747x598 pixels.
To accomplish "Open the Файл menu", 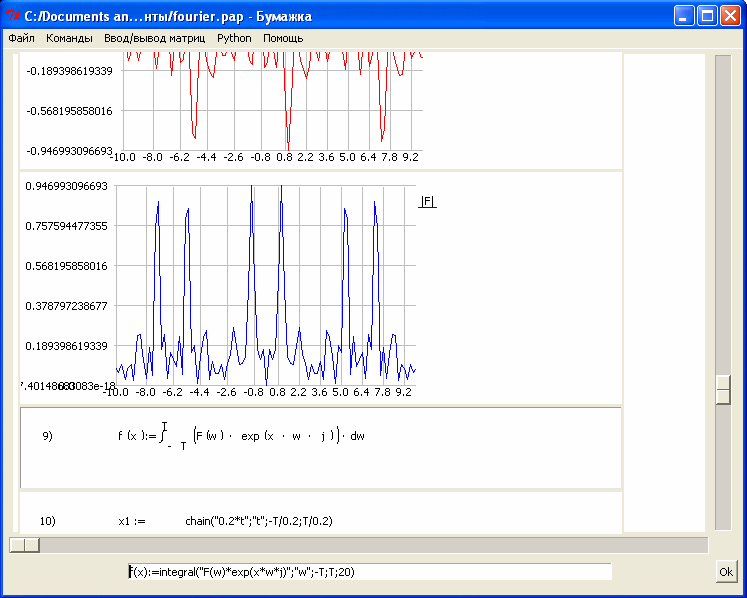I will point(21,38).
